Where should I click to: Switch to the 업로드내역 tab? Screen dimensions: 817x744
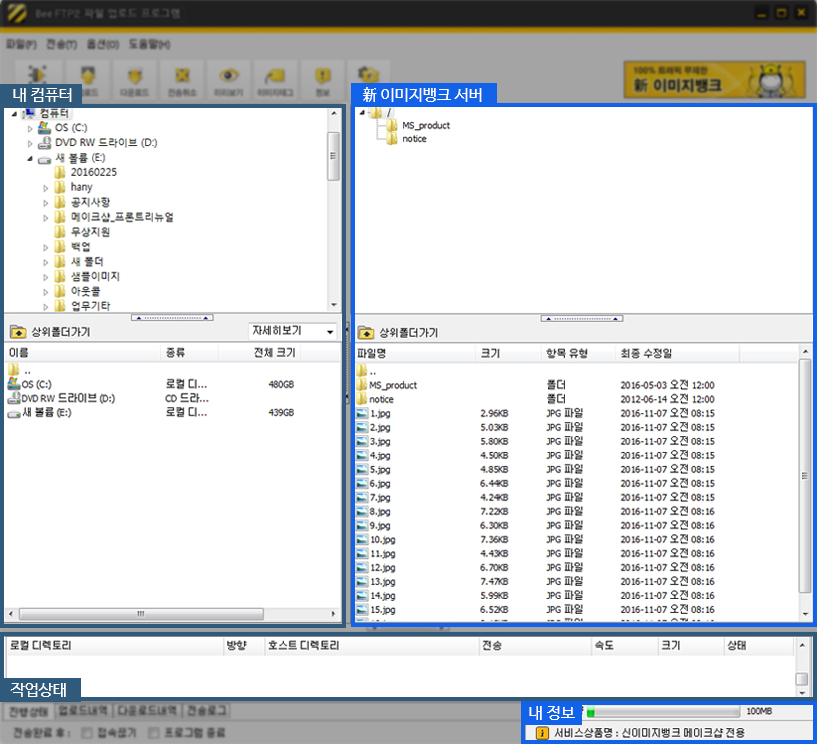click(x=82, y=711)
